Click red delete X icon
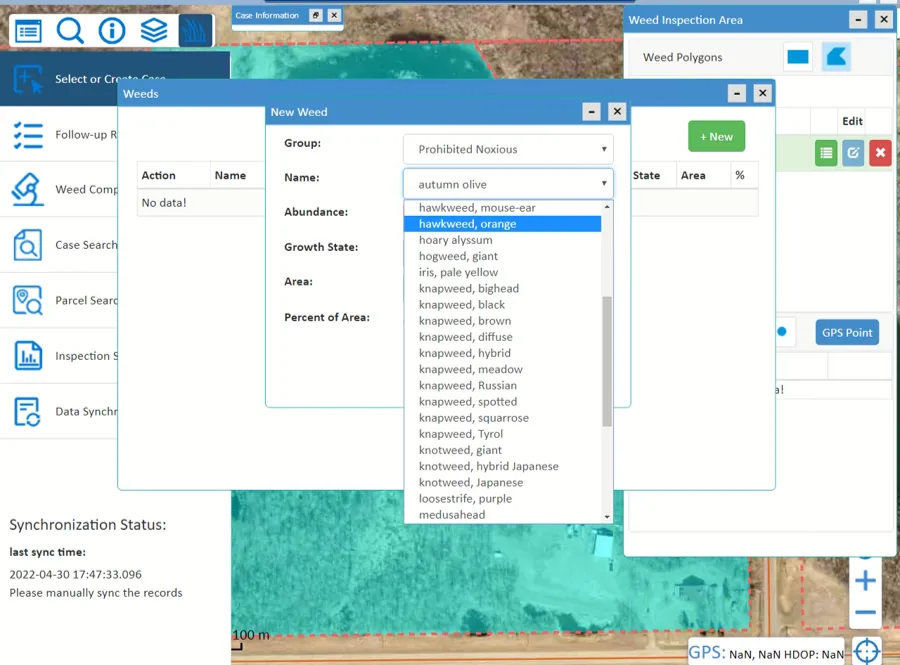The height and width of the screenshot is (665, 900). 880,153
